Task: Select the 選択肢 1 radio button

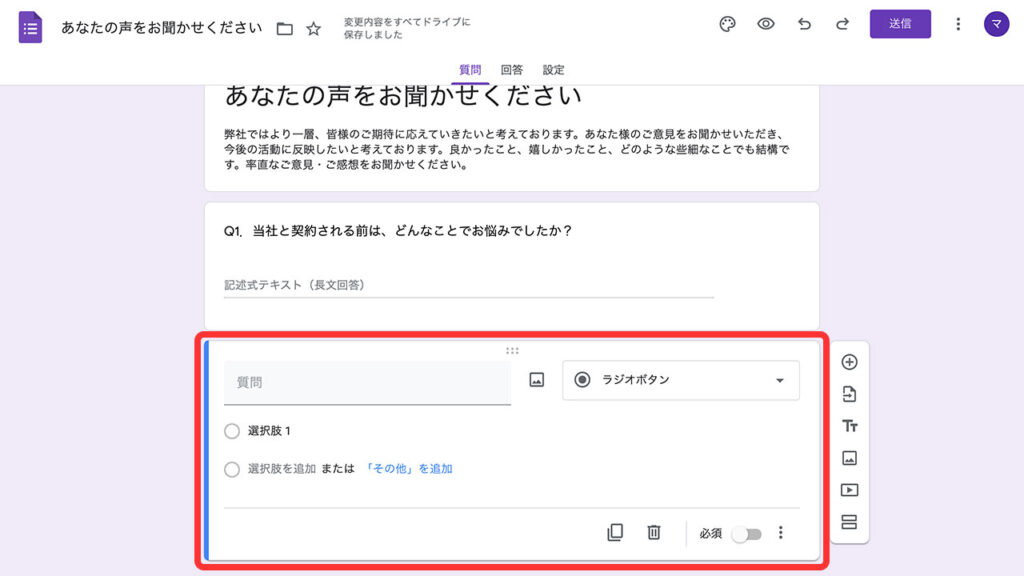Action: 232,431
